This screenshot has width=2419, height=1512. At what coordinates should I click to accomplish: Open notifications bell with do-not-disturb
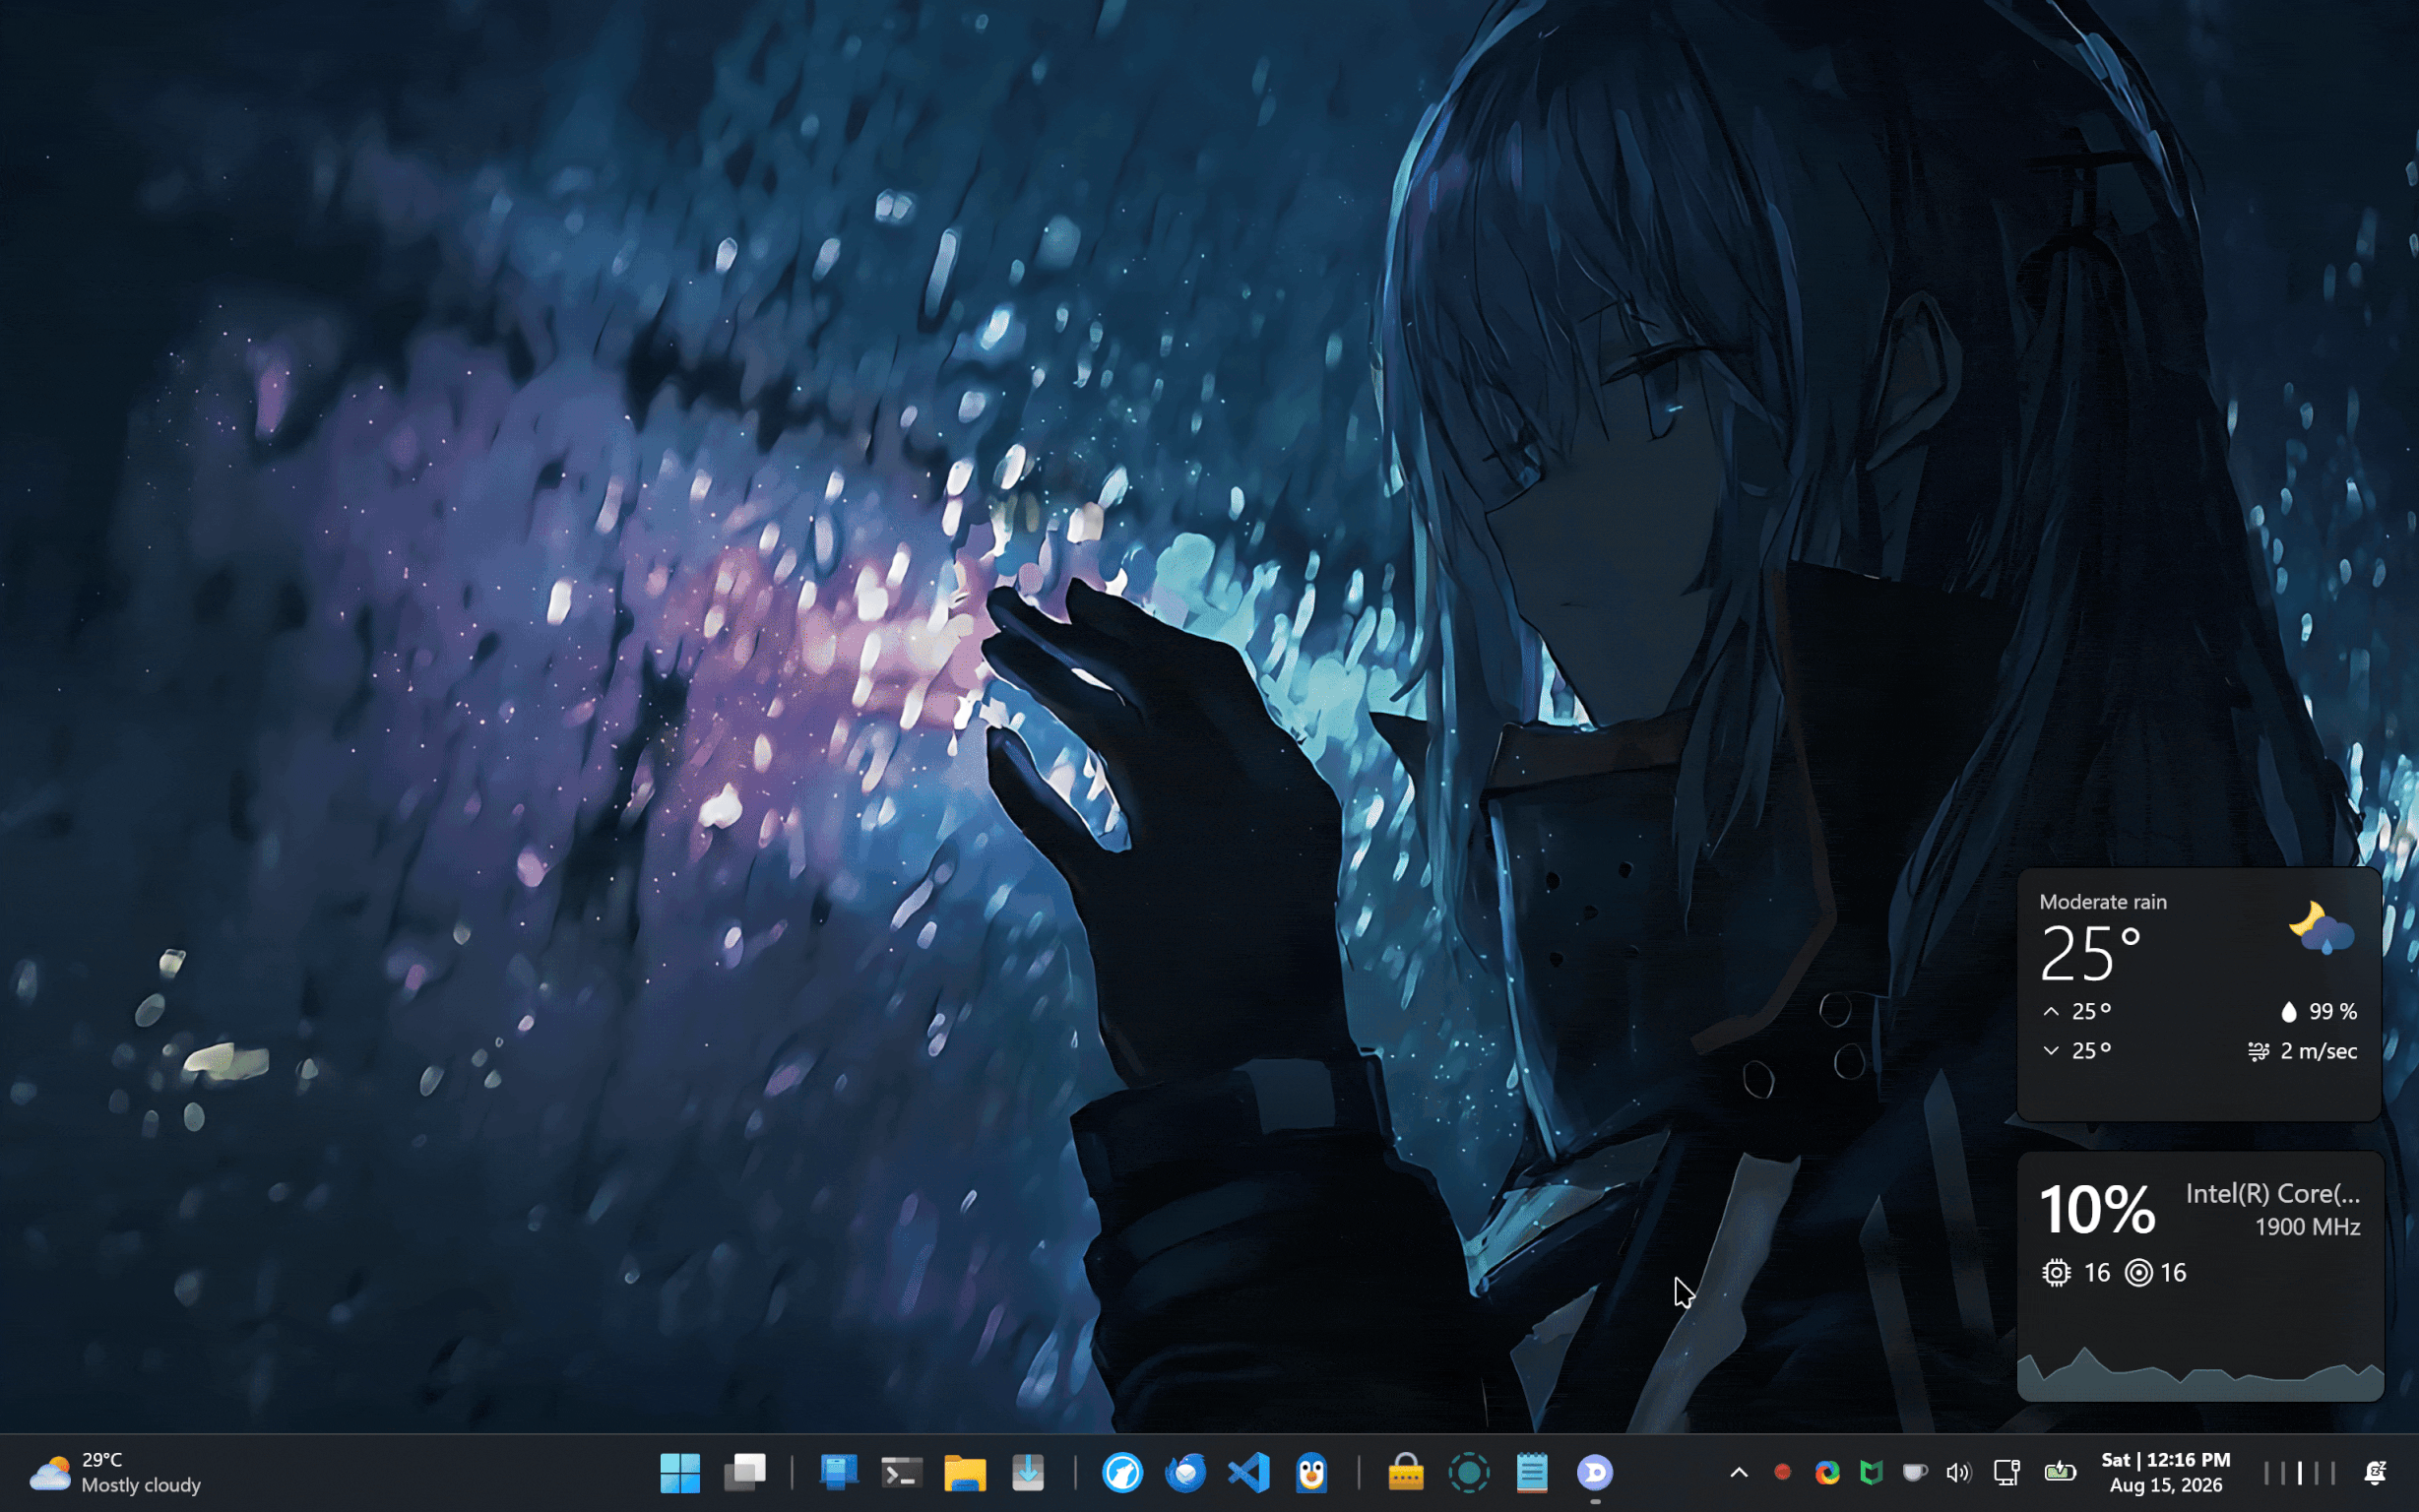tap(2375, 1472)
